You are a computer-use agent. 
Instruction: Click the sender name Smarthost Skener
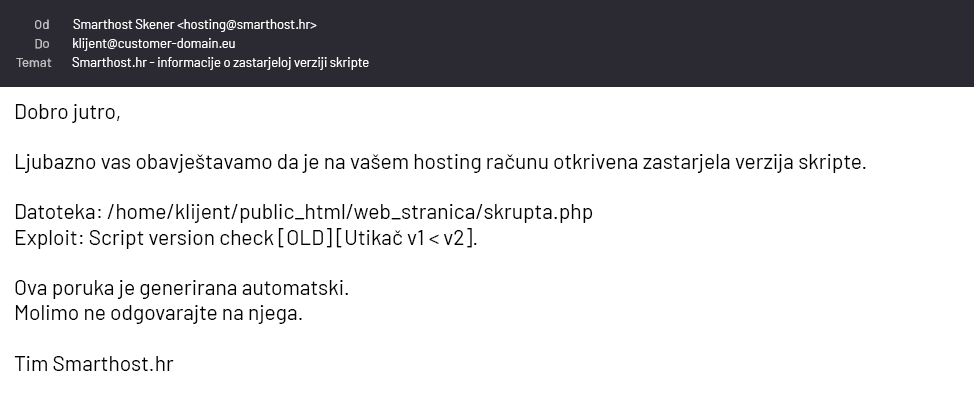click(123, 25)
